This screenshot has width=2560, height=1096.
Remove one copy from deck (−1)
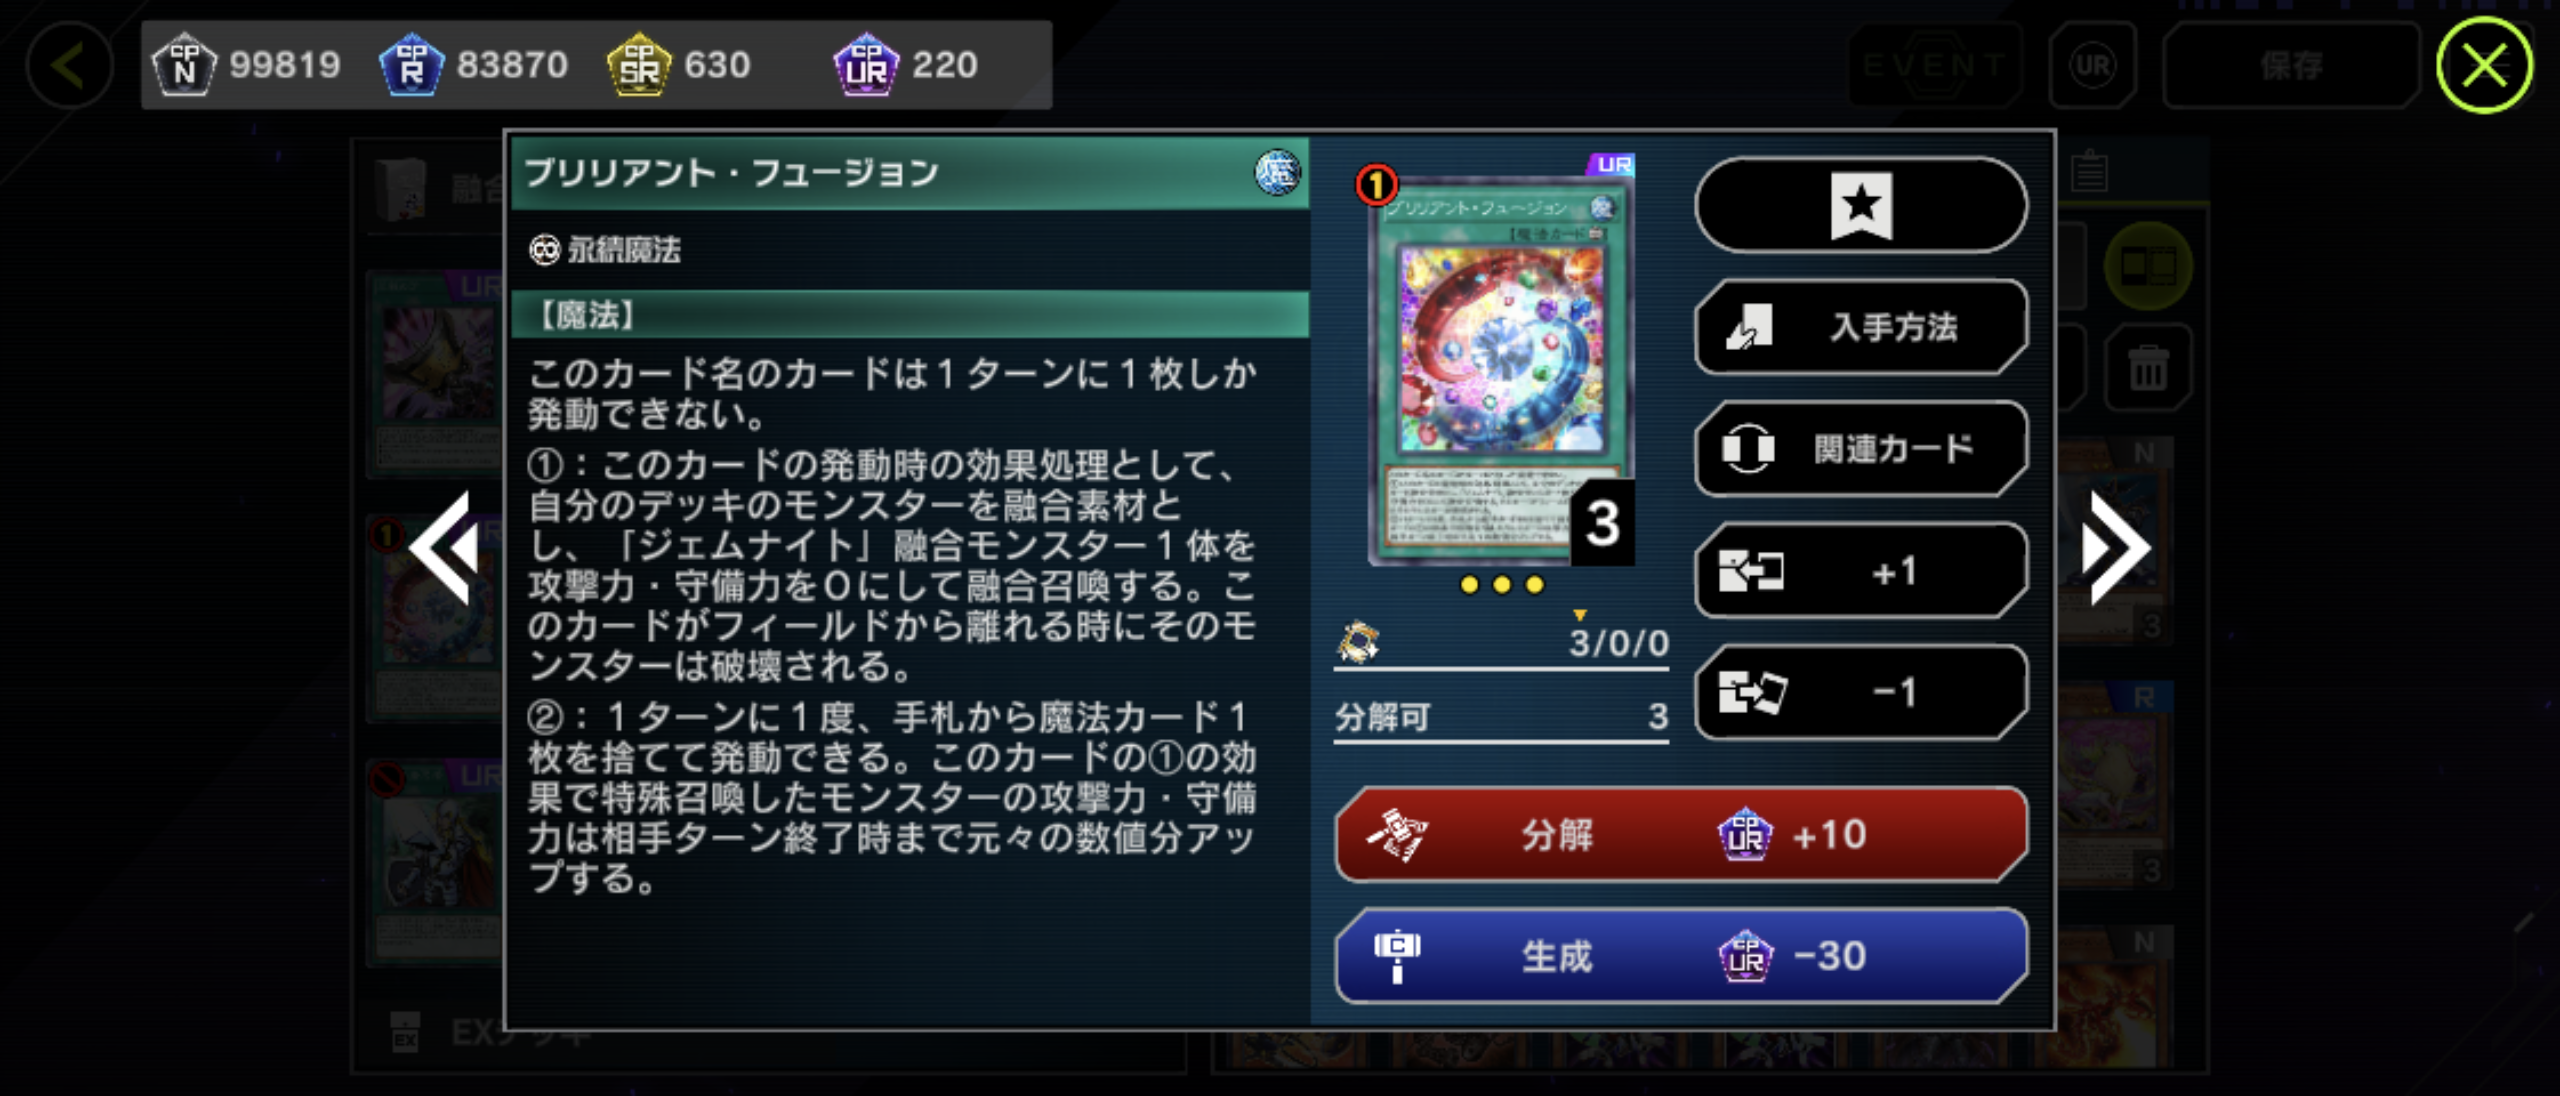coord(1861,692)
